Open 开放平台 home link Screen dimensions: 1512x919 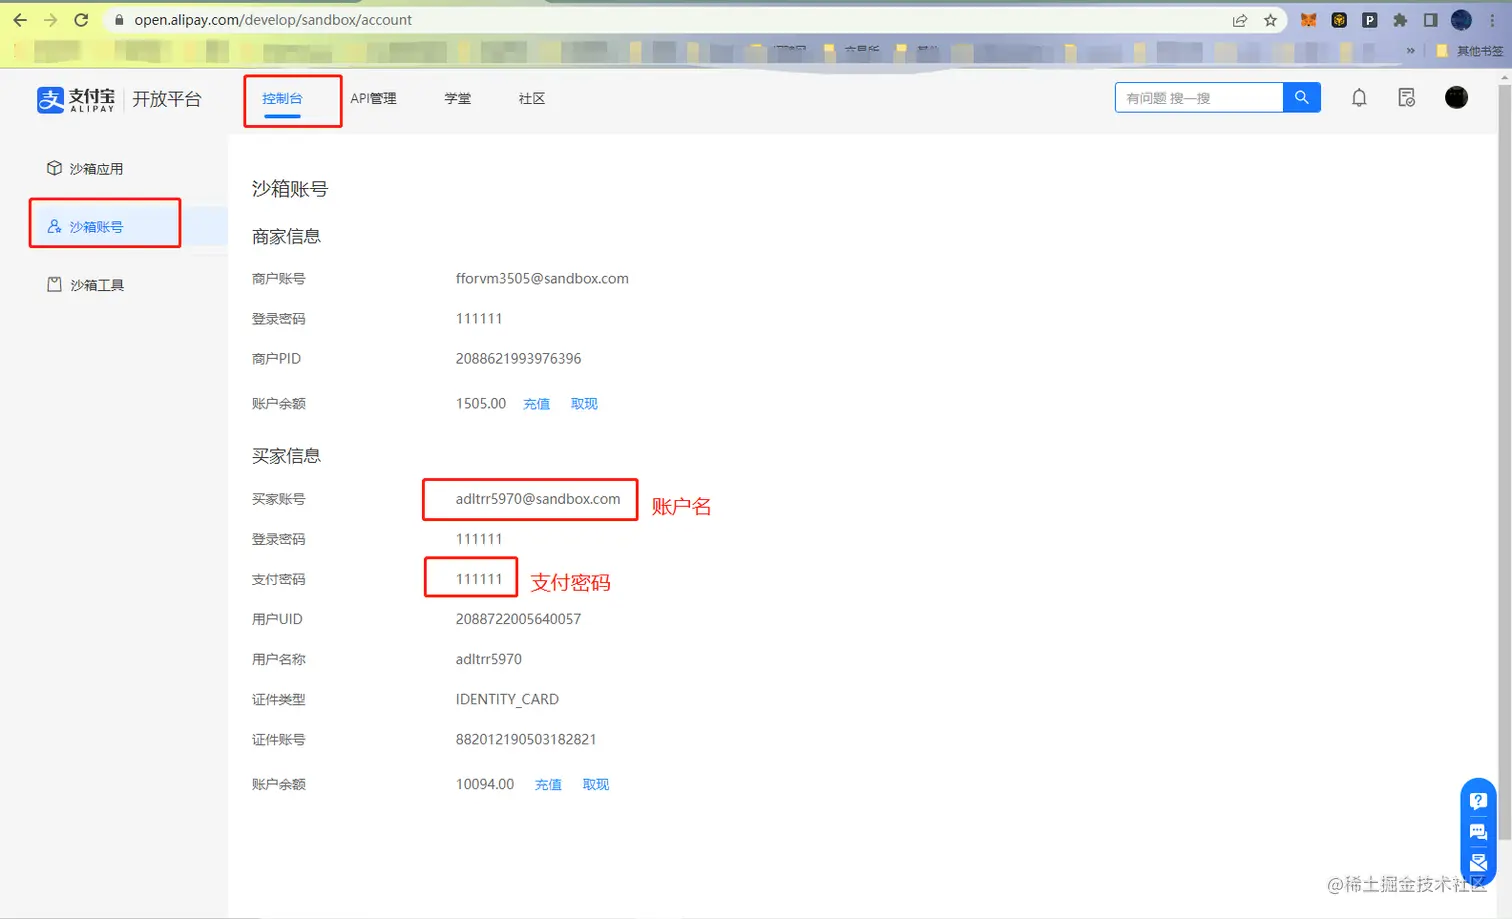click(x=167, y=99)
